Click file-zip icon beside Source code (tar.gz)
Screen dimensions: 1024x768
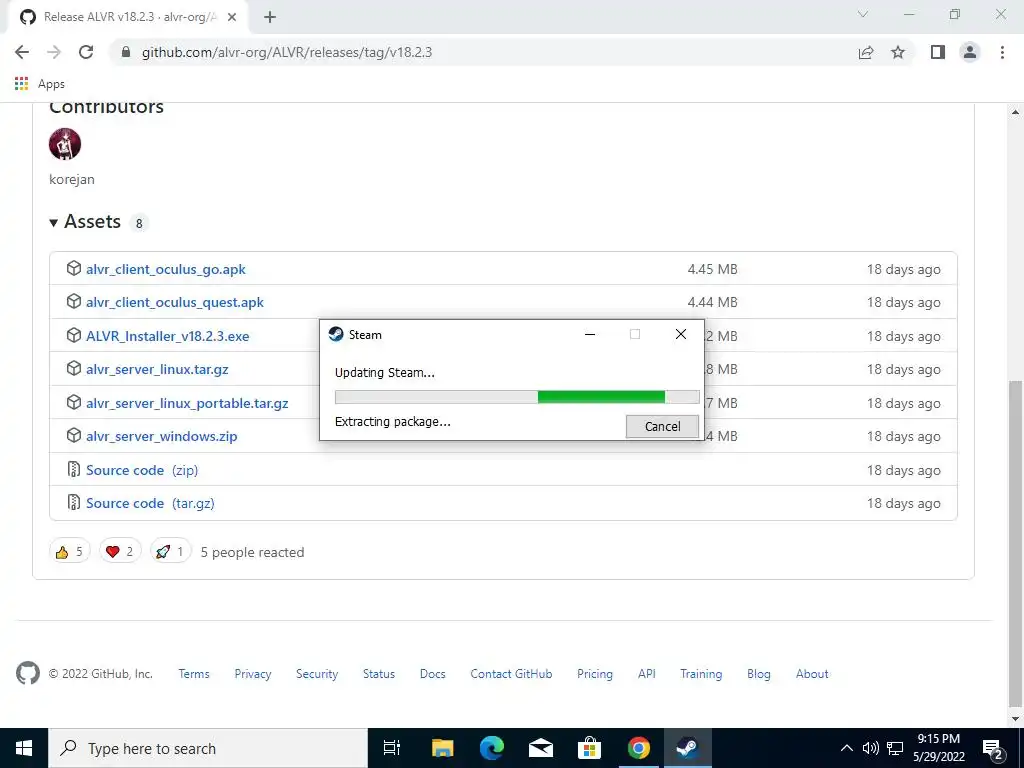(74, 503)
